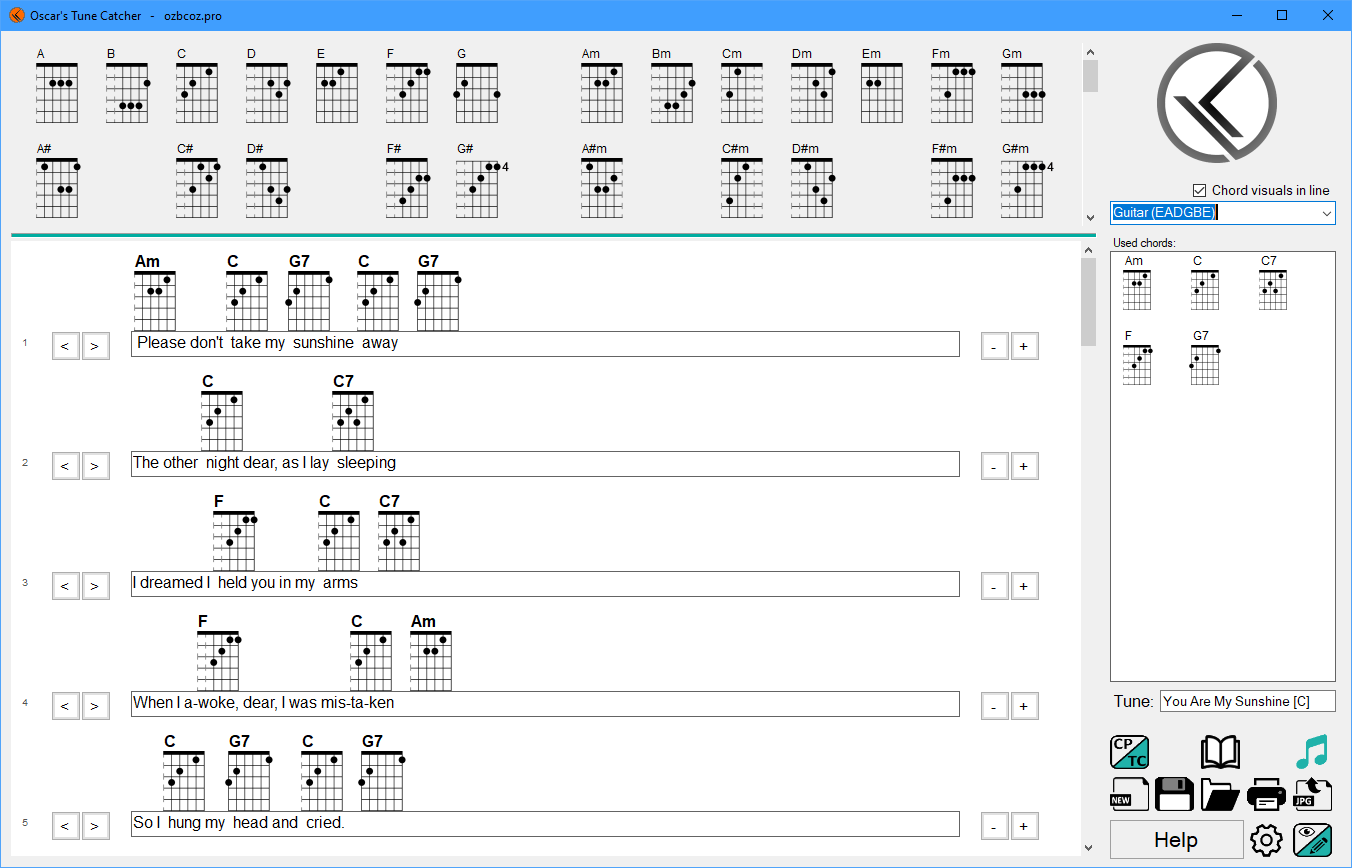Open the songbook icon
This screenshot has height=868, width=1352.
[1220, 752]
